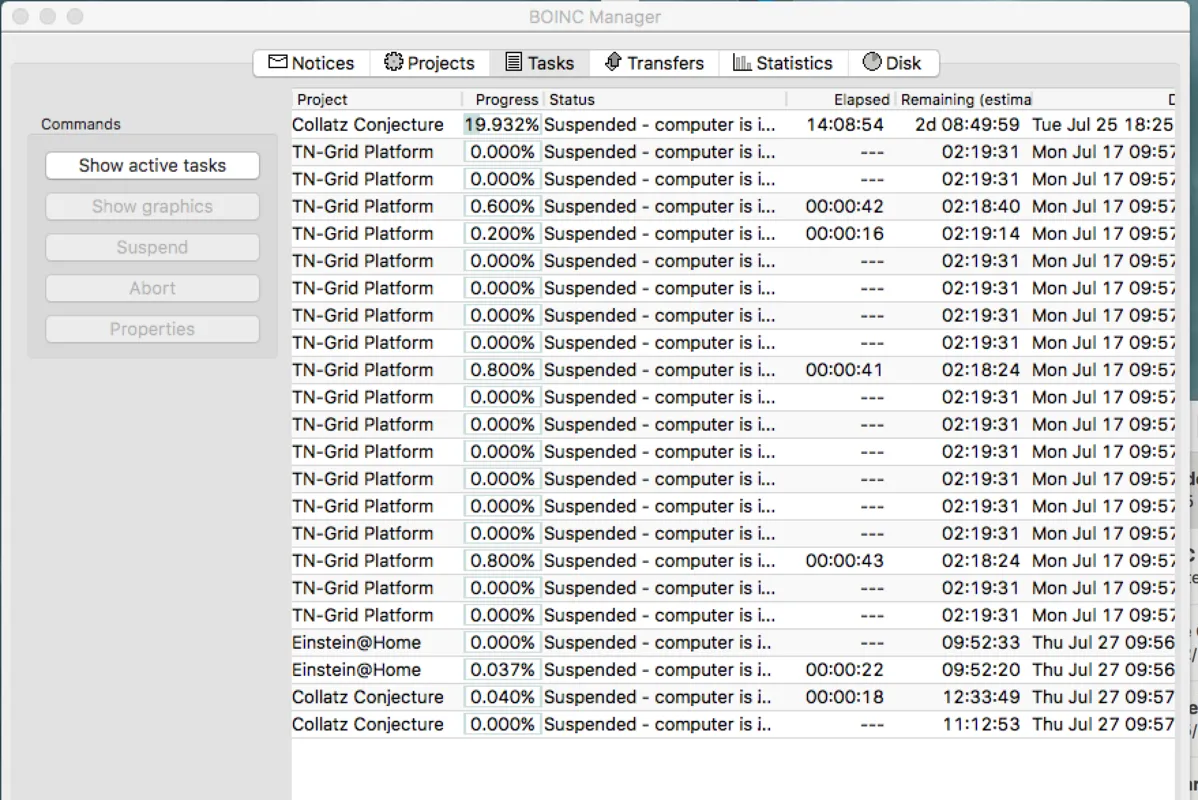Image resolution: width=1198 pixels, height=800 pixels.
Task: Select Collatz Conjecture task with 11:12:53 remaining
Action: click(x=733, y=724)
